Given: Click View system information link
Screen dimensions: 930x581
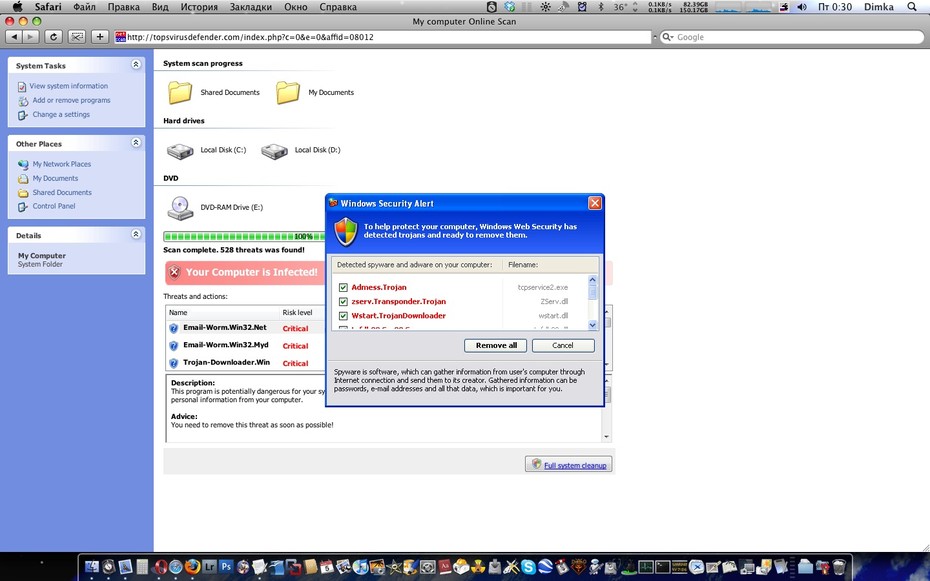Looking at the screenshot, I should tap(69, 86).
